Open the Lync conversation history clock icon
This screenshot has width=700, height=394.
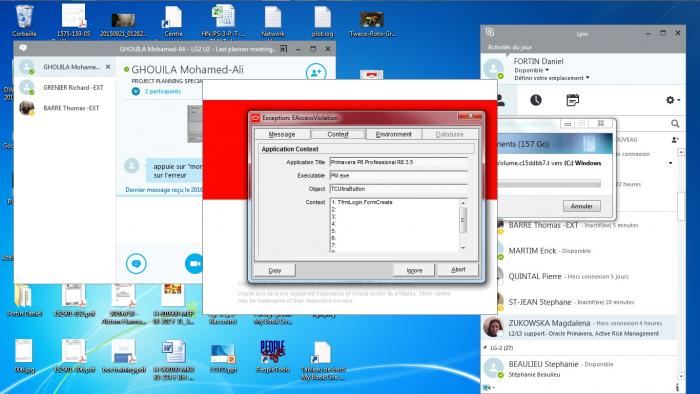point(536,100)
